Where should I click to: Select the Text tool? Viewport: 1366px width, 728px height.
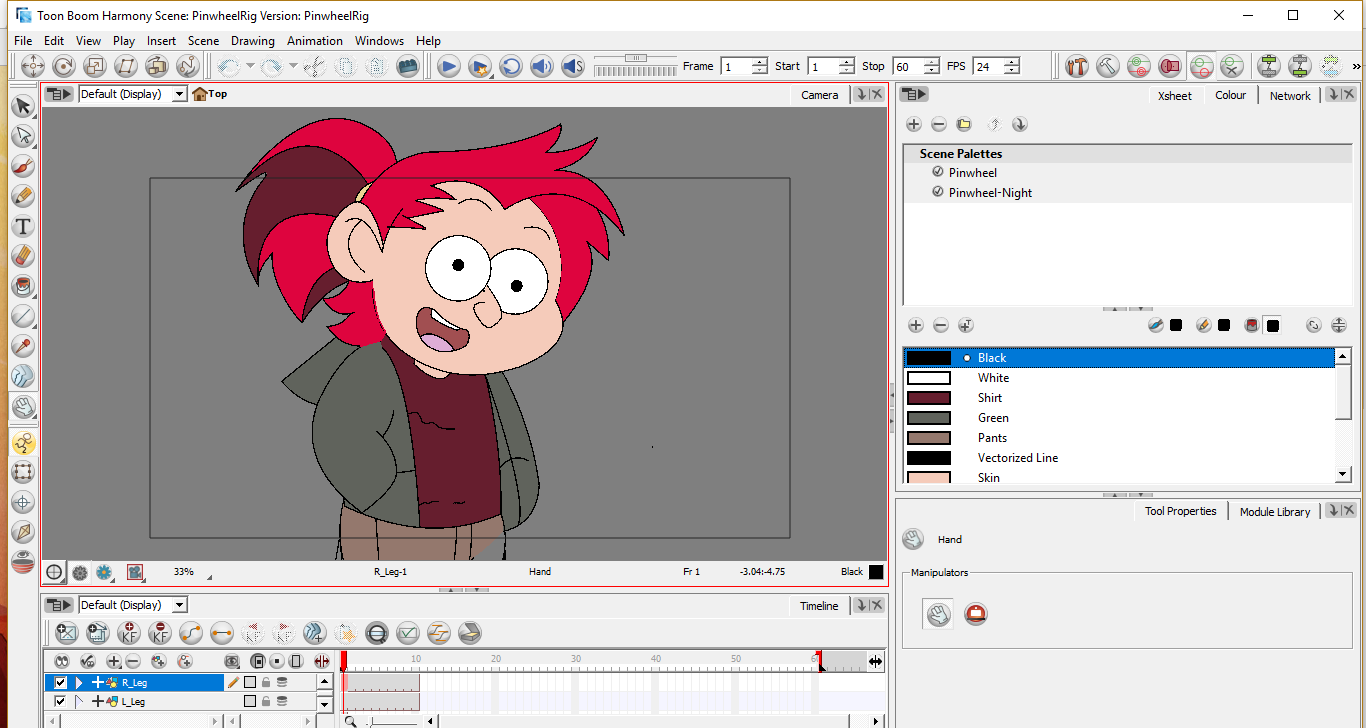click(22, 226)
